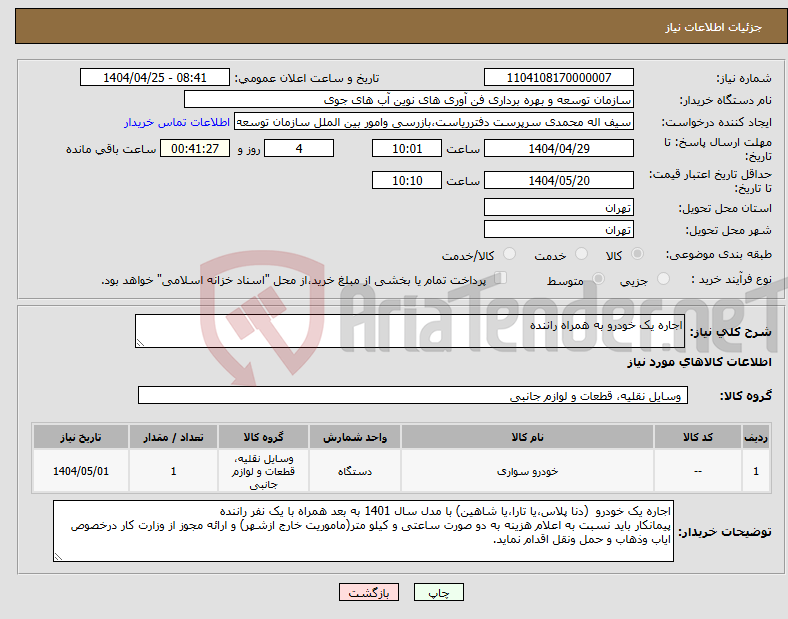Click the شرح کلی نیاز description textarea
This screenshot has height=619, width=788.
[410, 331]
